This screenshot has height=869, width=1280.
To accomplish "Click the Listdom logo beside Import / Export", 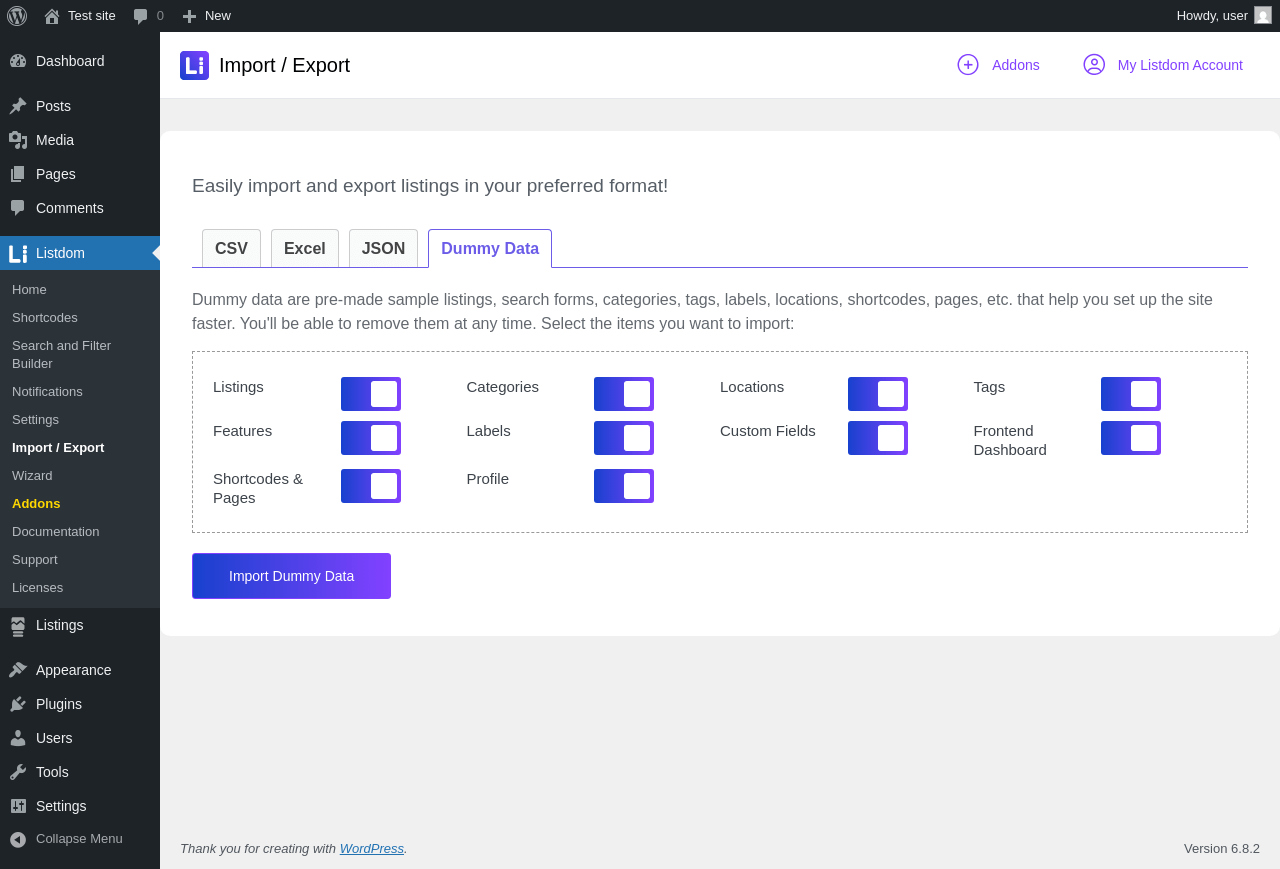I will [x=194, y=65].
